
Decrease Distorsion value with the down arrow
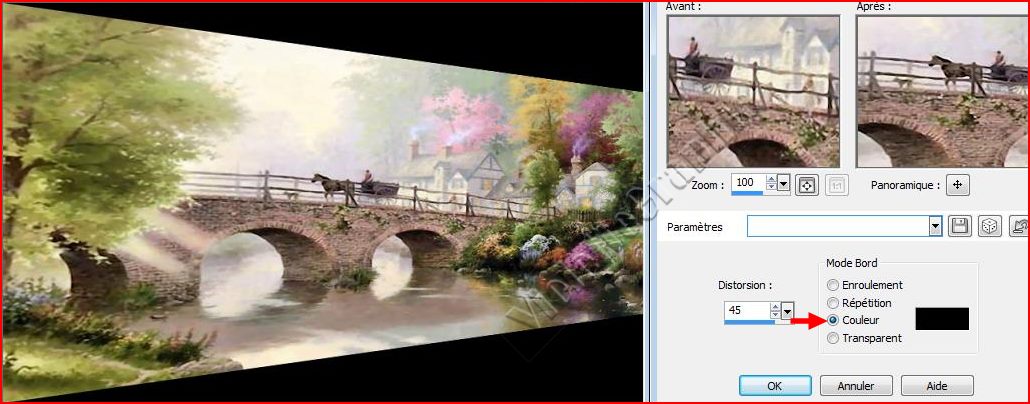tap(776, 314)
